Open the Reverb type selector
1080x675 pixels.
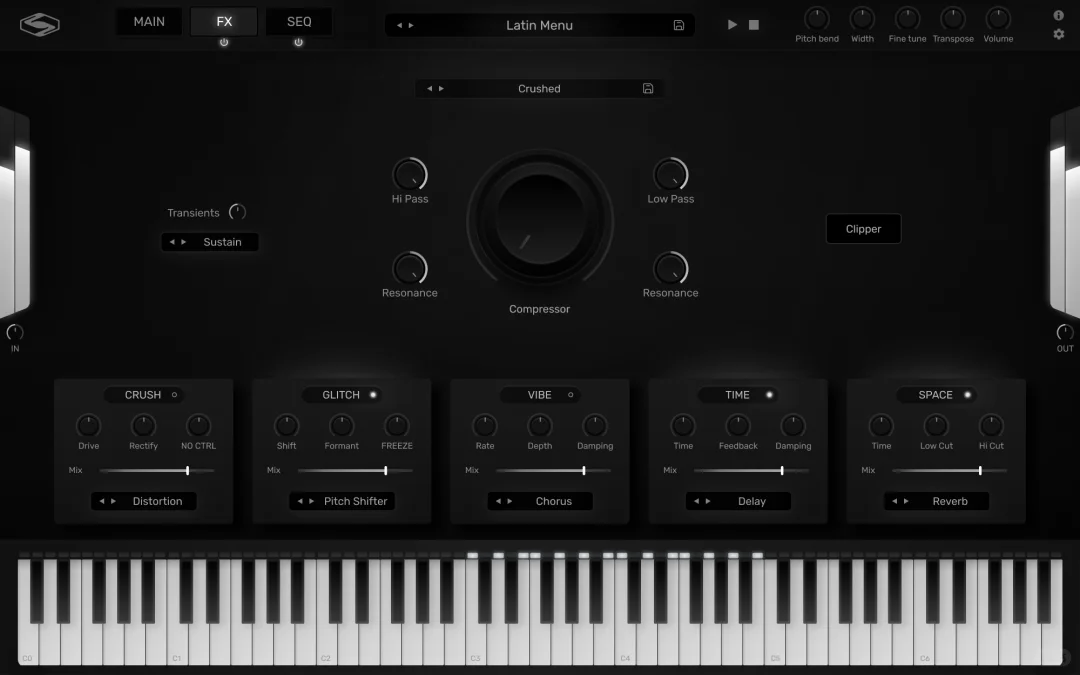937,501
